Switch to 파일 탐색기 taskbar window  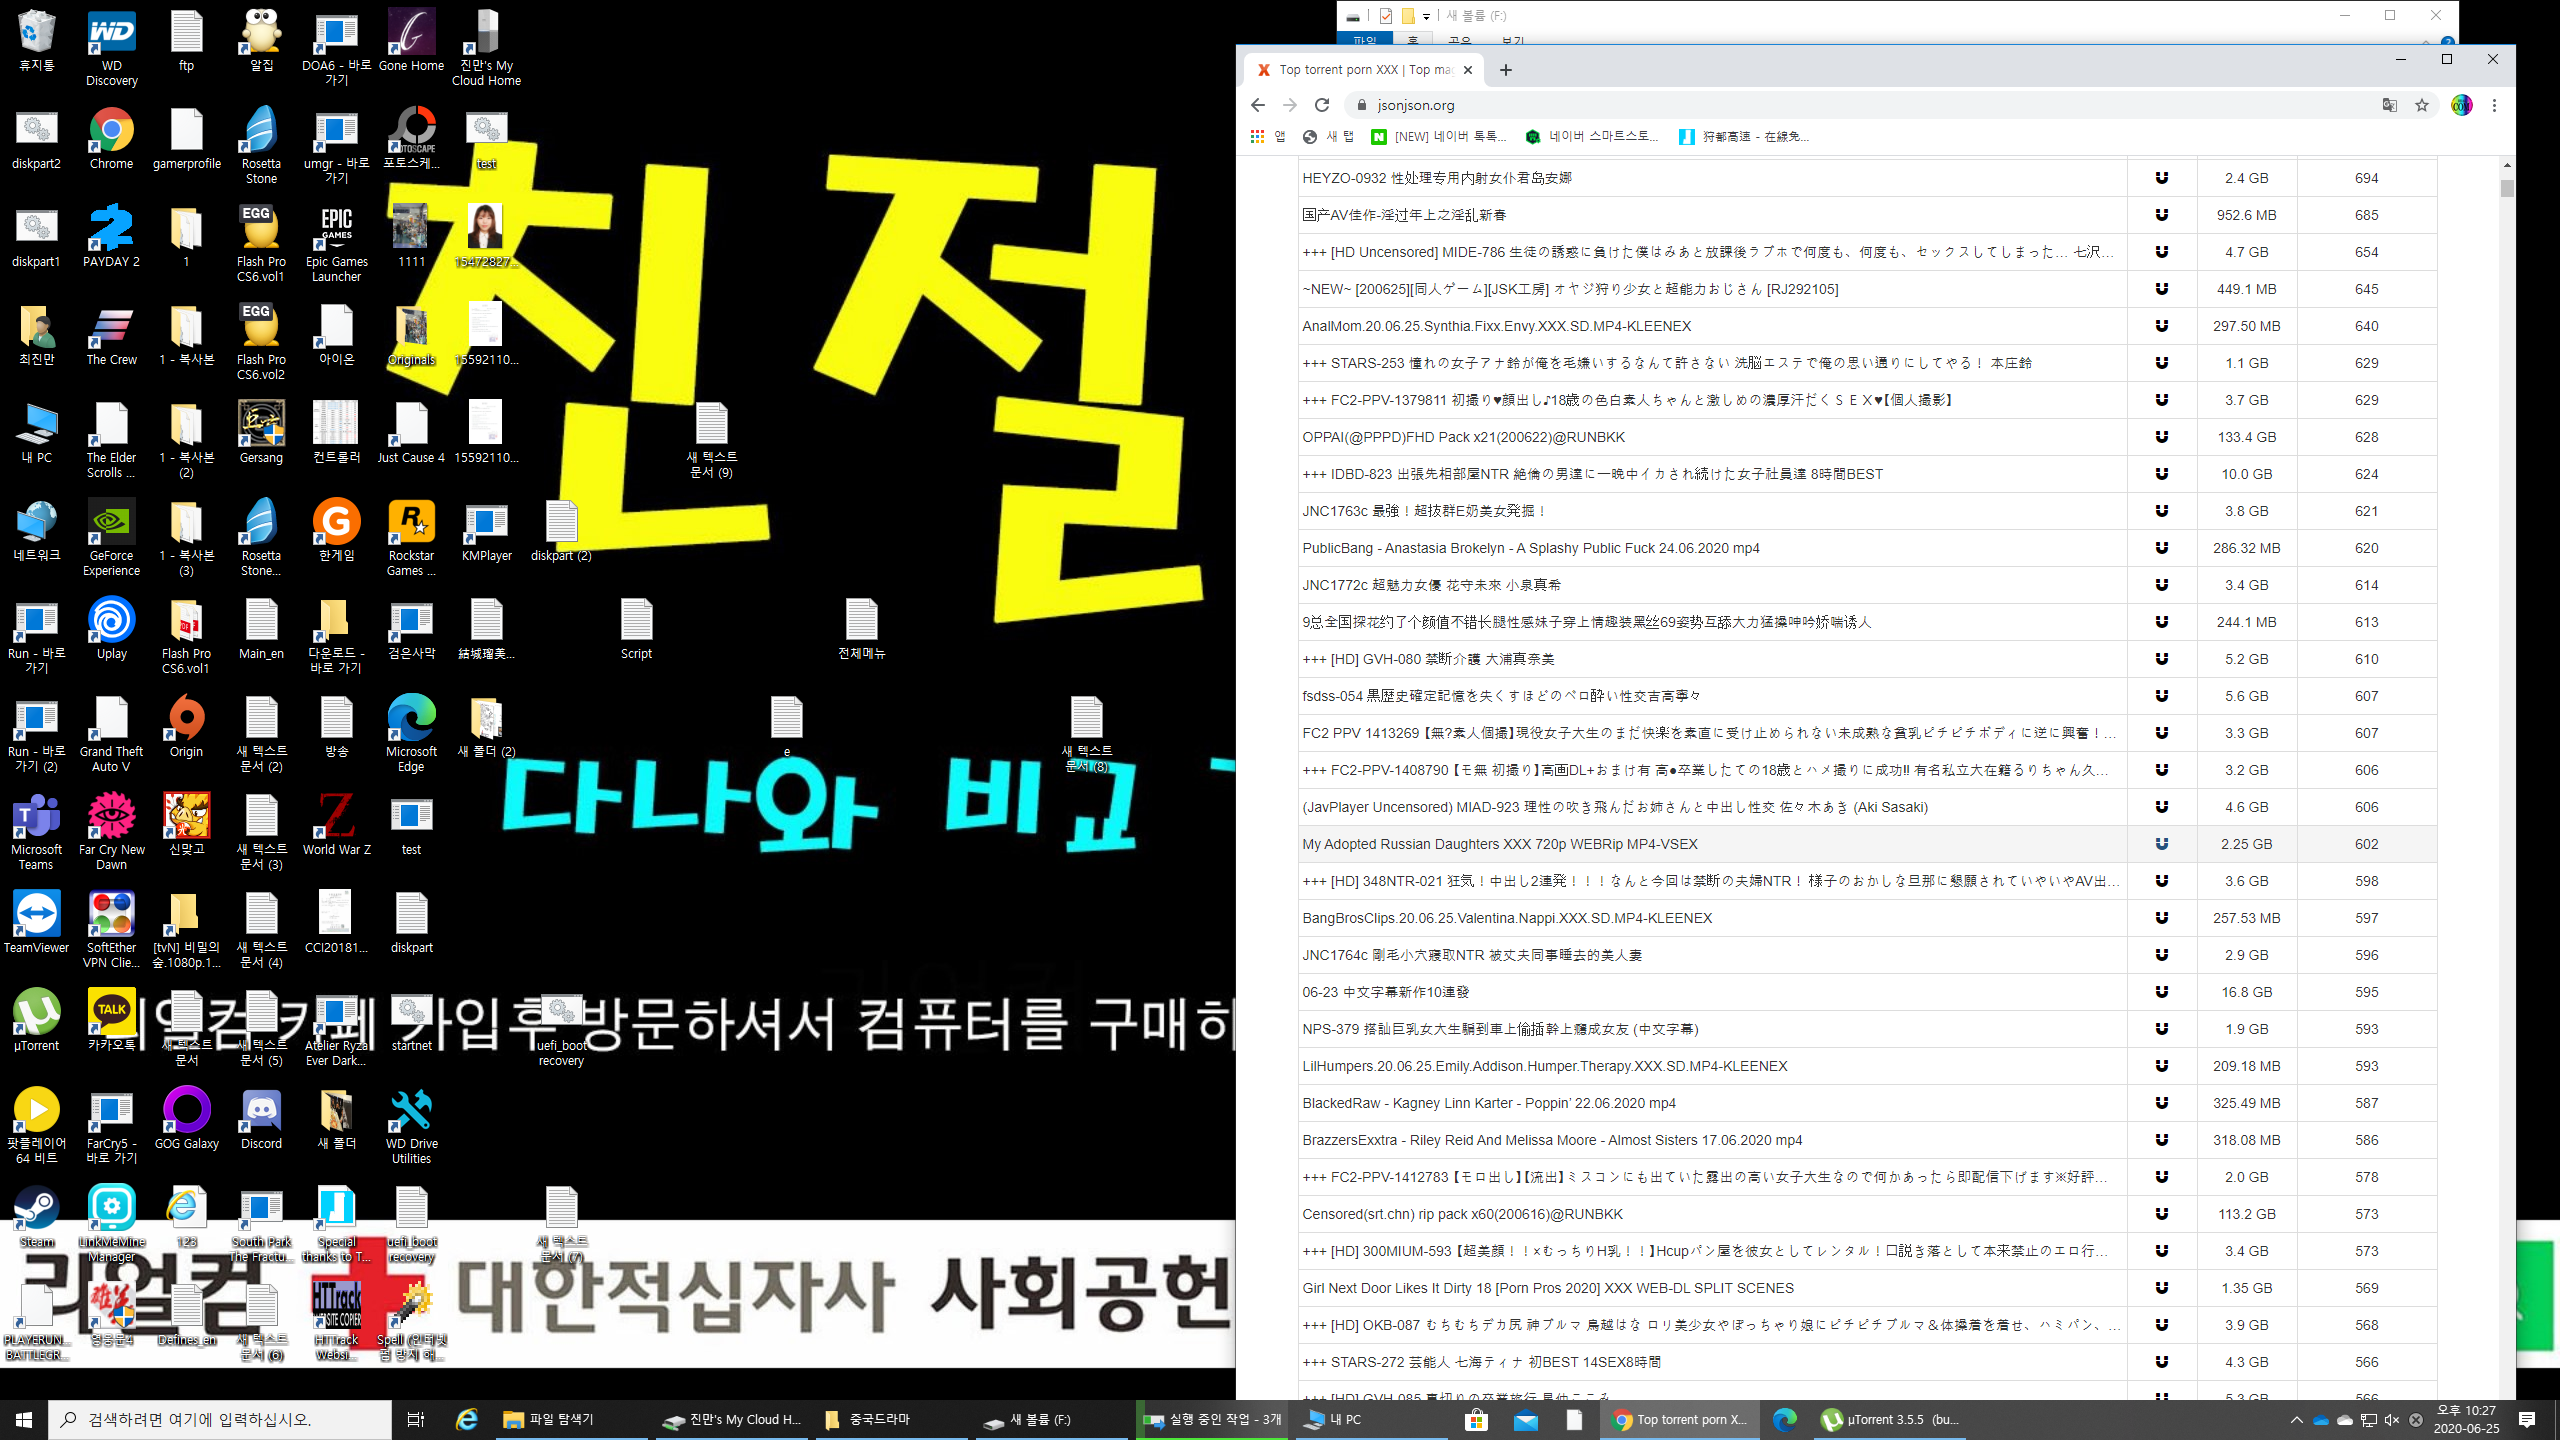tap(572, 1419)
